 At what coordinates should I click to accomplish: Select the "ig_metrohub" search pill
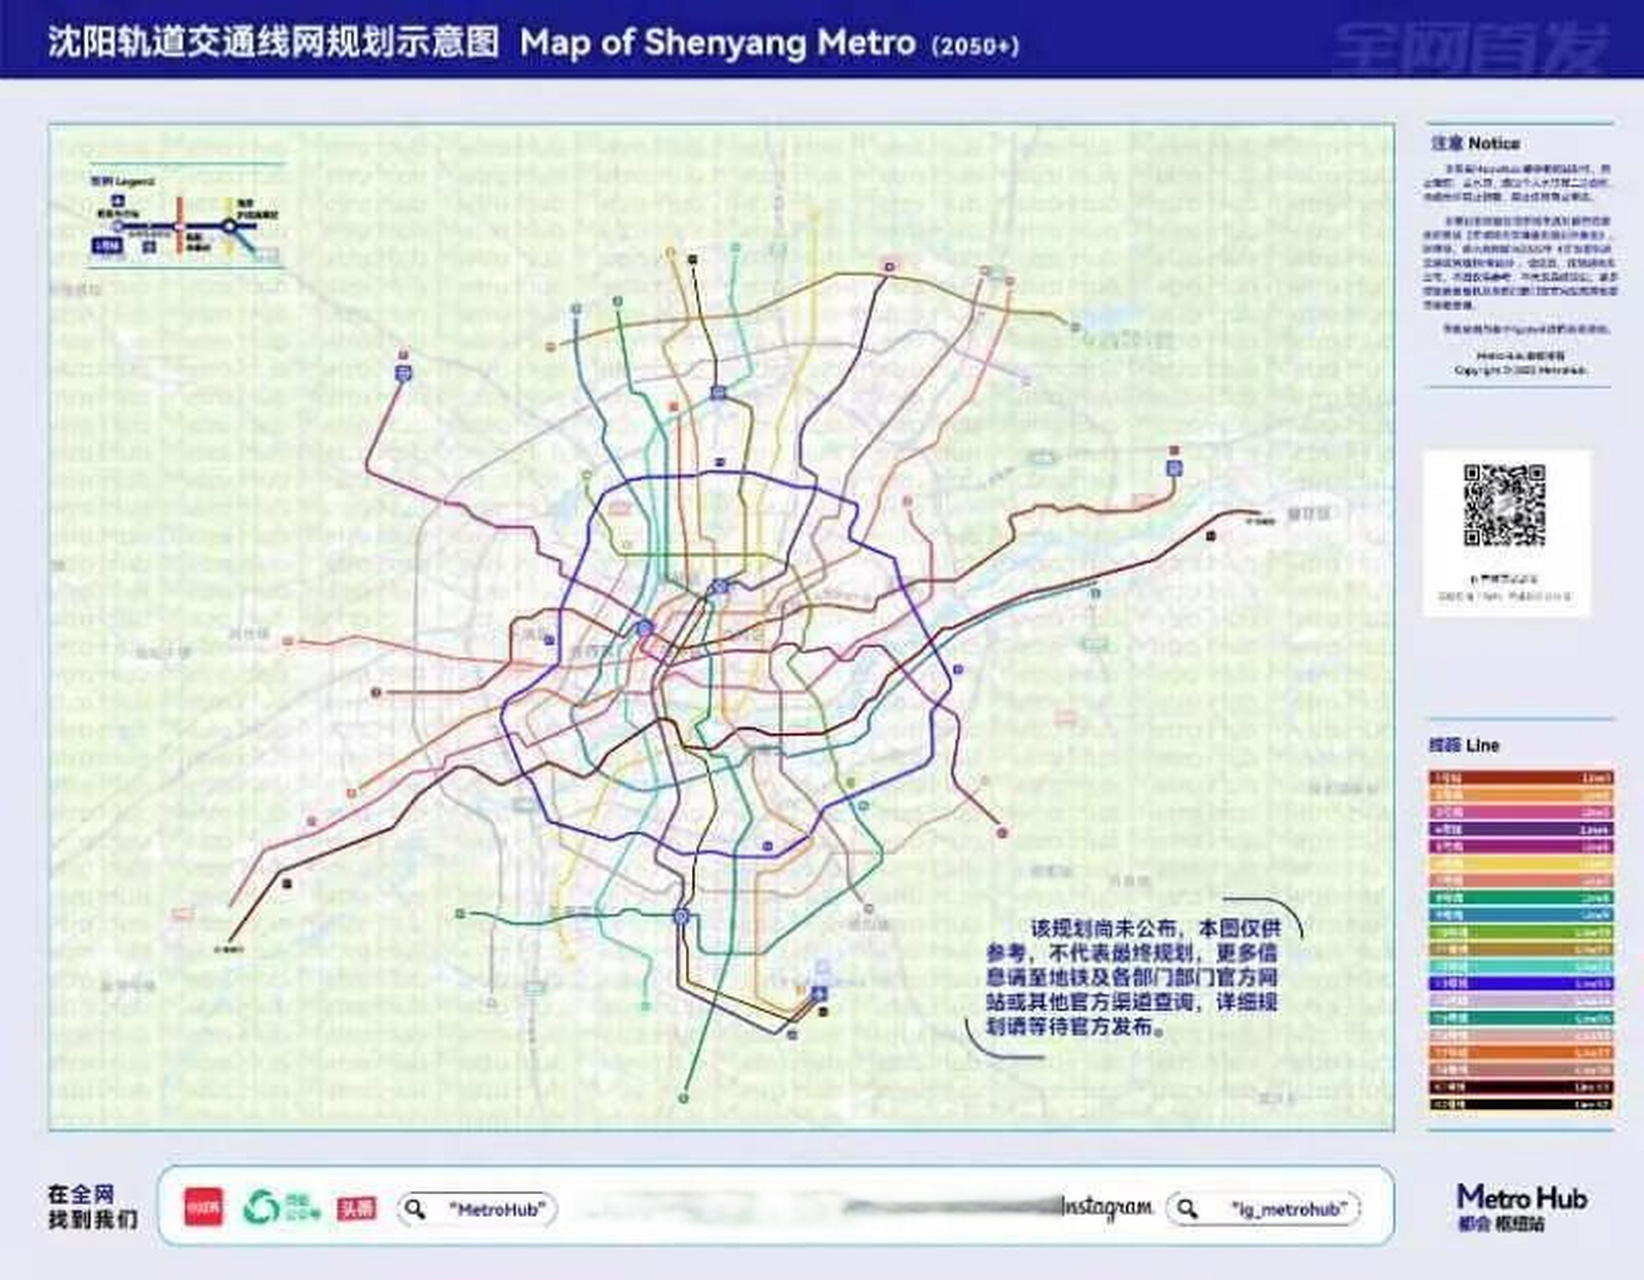tap(1264, 1209)
